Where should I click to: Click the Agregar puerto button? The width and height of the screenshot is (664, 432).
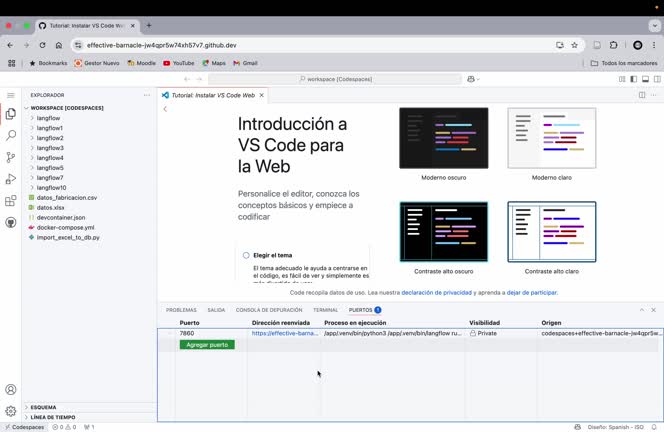[x=207, y=345]
